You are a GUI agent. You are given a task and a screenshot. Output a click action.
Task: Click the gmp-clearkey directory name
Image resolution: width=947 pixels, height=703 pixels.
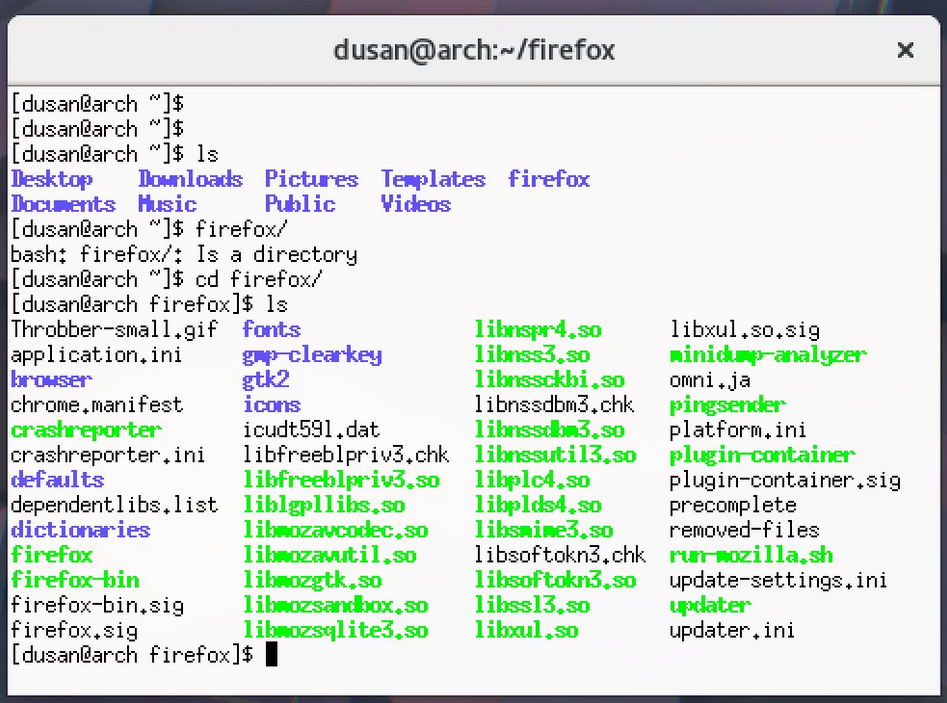312,355
